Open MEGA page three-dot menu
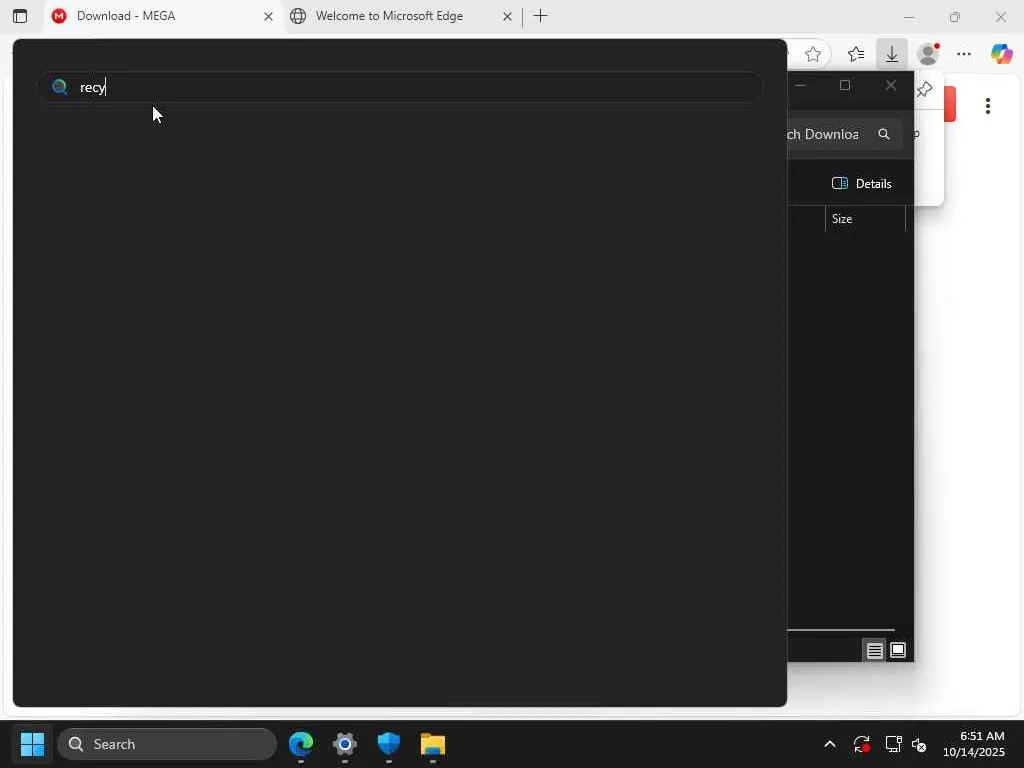 987,106
